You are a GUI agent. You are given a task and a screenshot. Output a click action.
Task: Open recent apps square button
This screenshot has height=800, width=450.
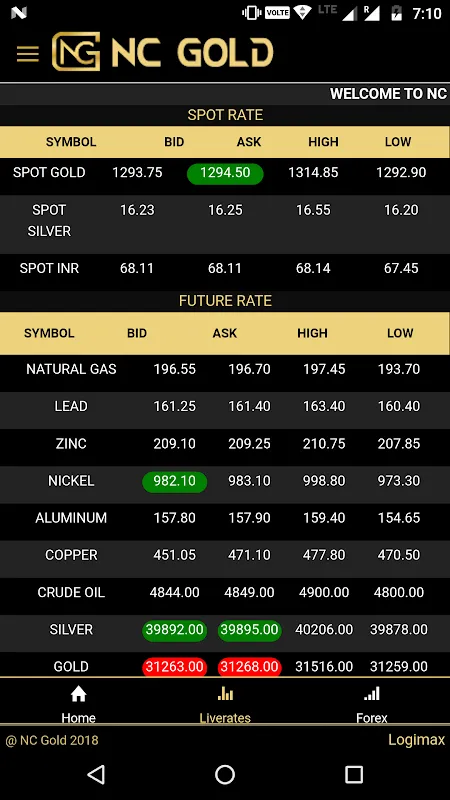[354, 774]
